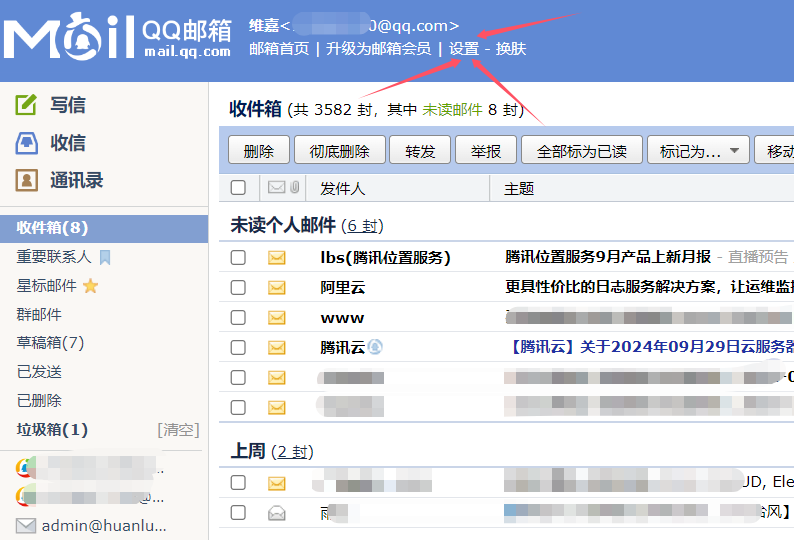Click the paperclip attachment column icon
Screen dimensions: 794x540
tap(295, 187)
